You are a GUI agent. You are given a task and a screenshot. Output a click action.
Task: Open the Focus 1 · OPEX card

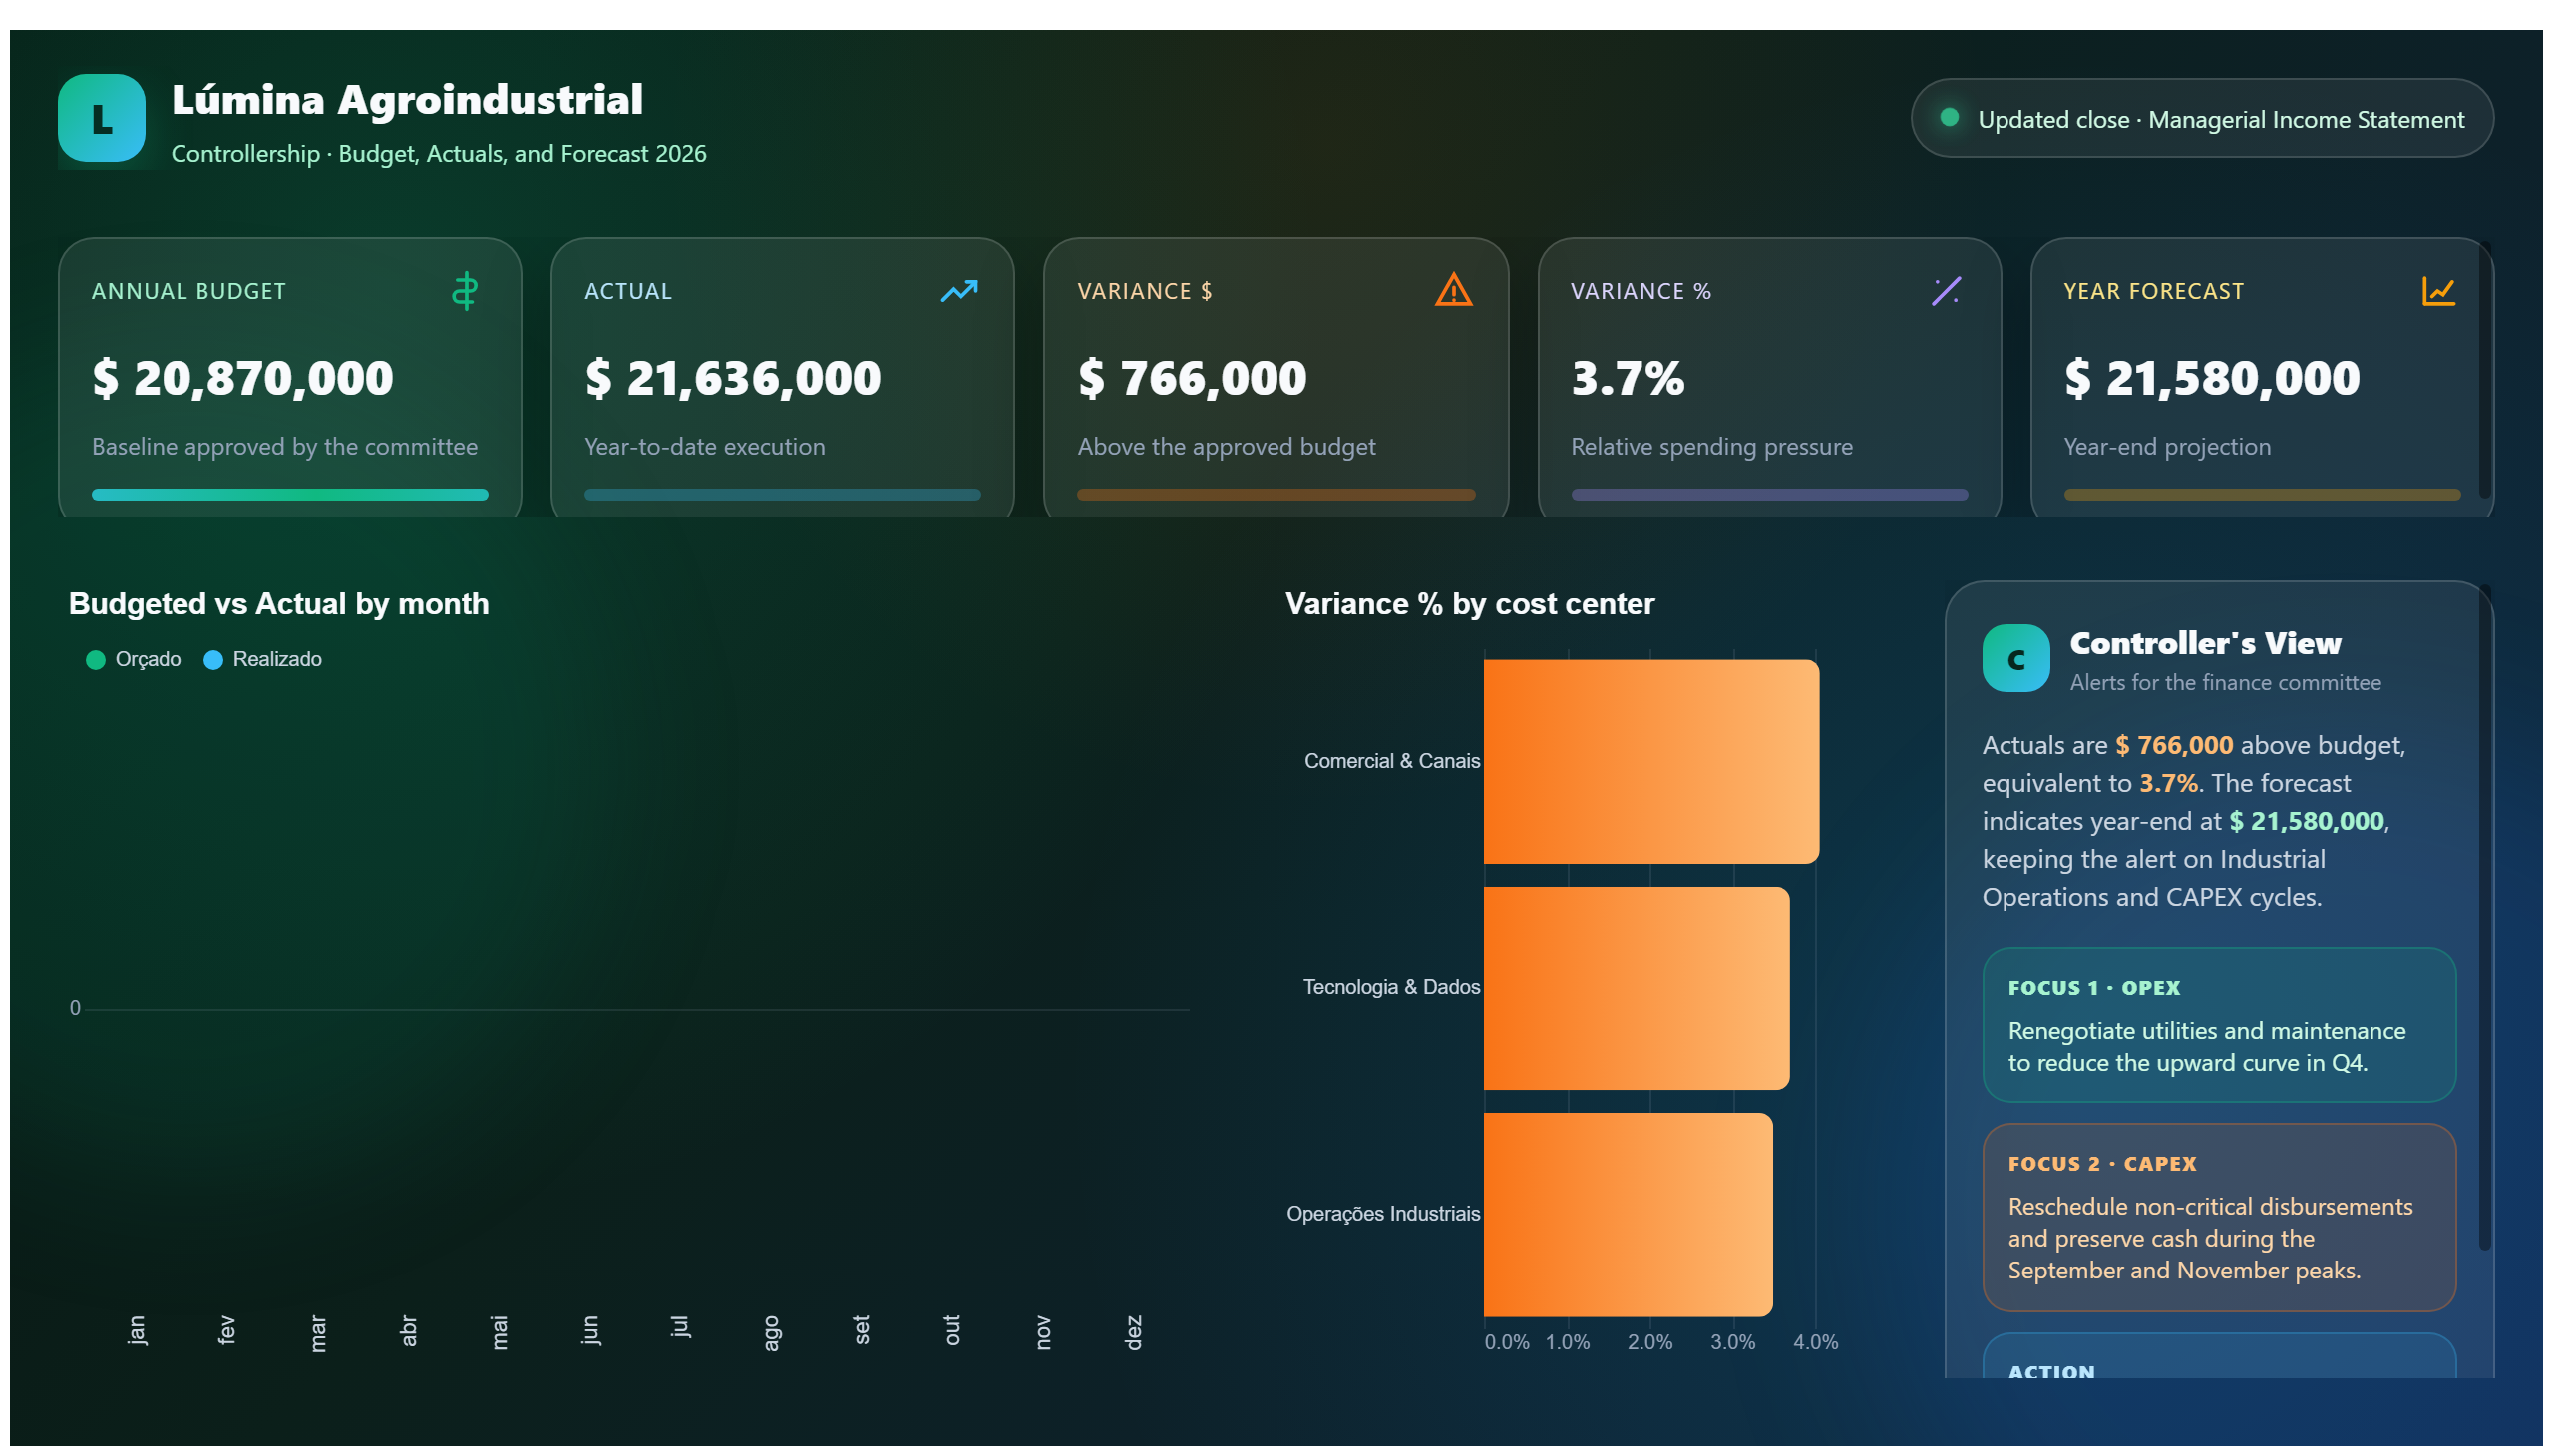click(x=2218, y=1025)
